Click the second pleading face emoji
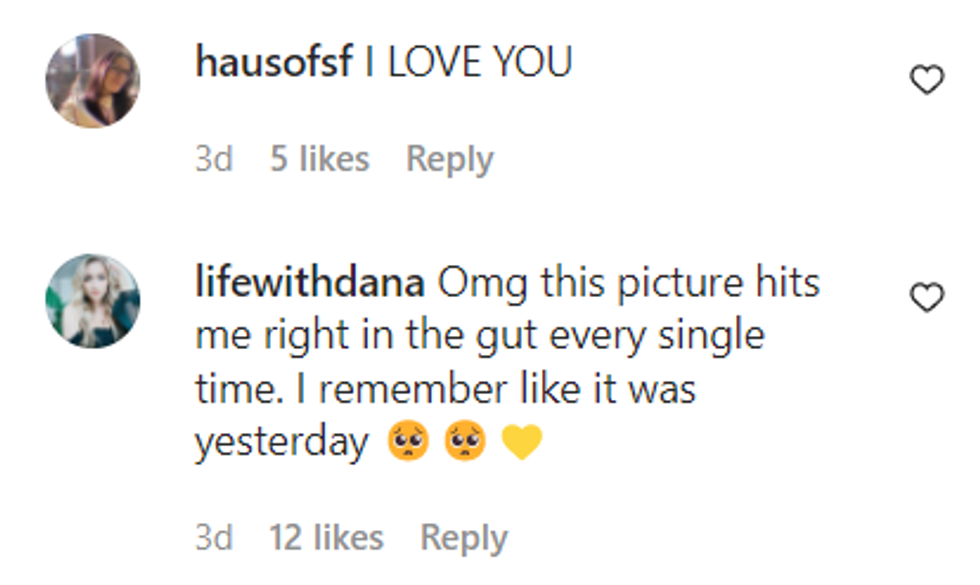The height and width of the screenshot is (585, 980). pyautogui.click(x=464, y=443)
